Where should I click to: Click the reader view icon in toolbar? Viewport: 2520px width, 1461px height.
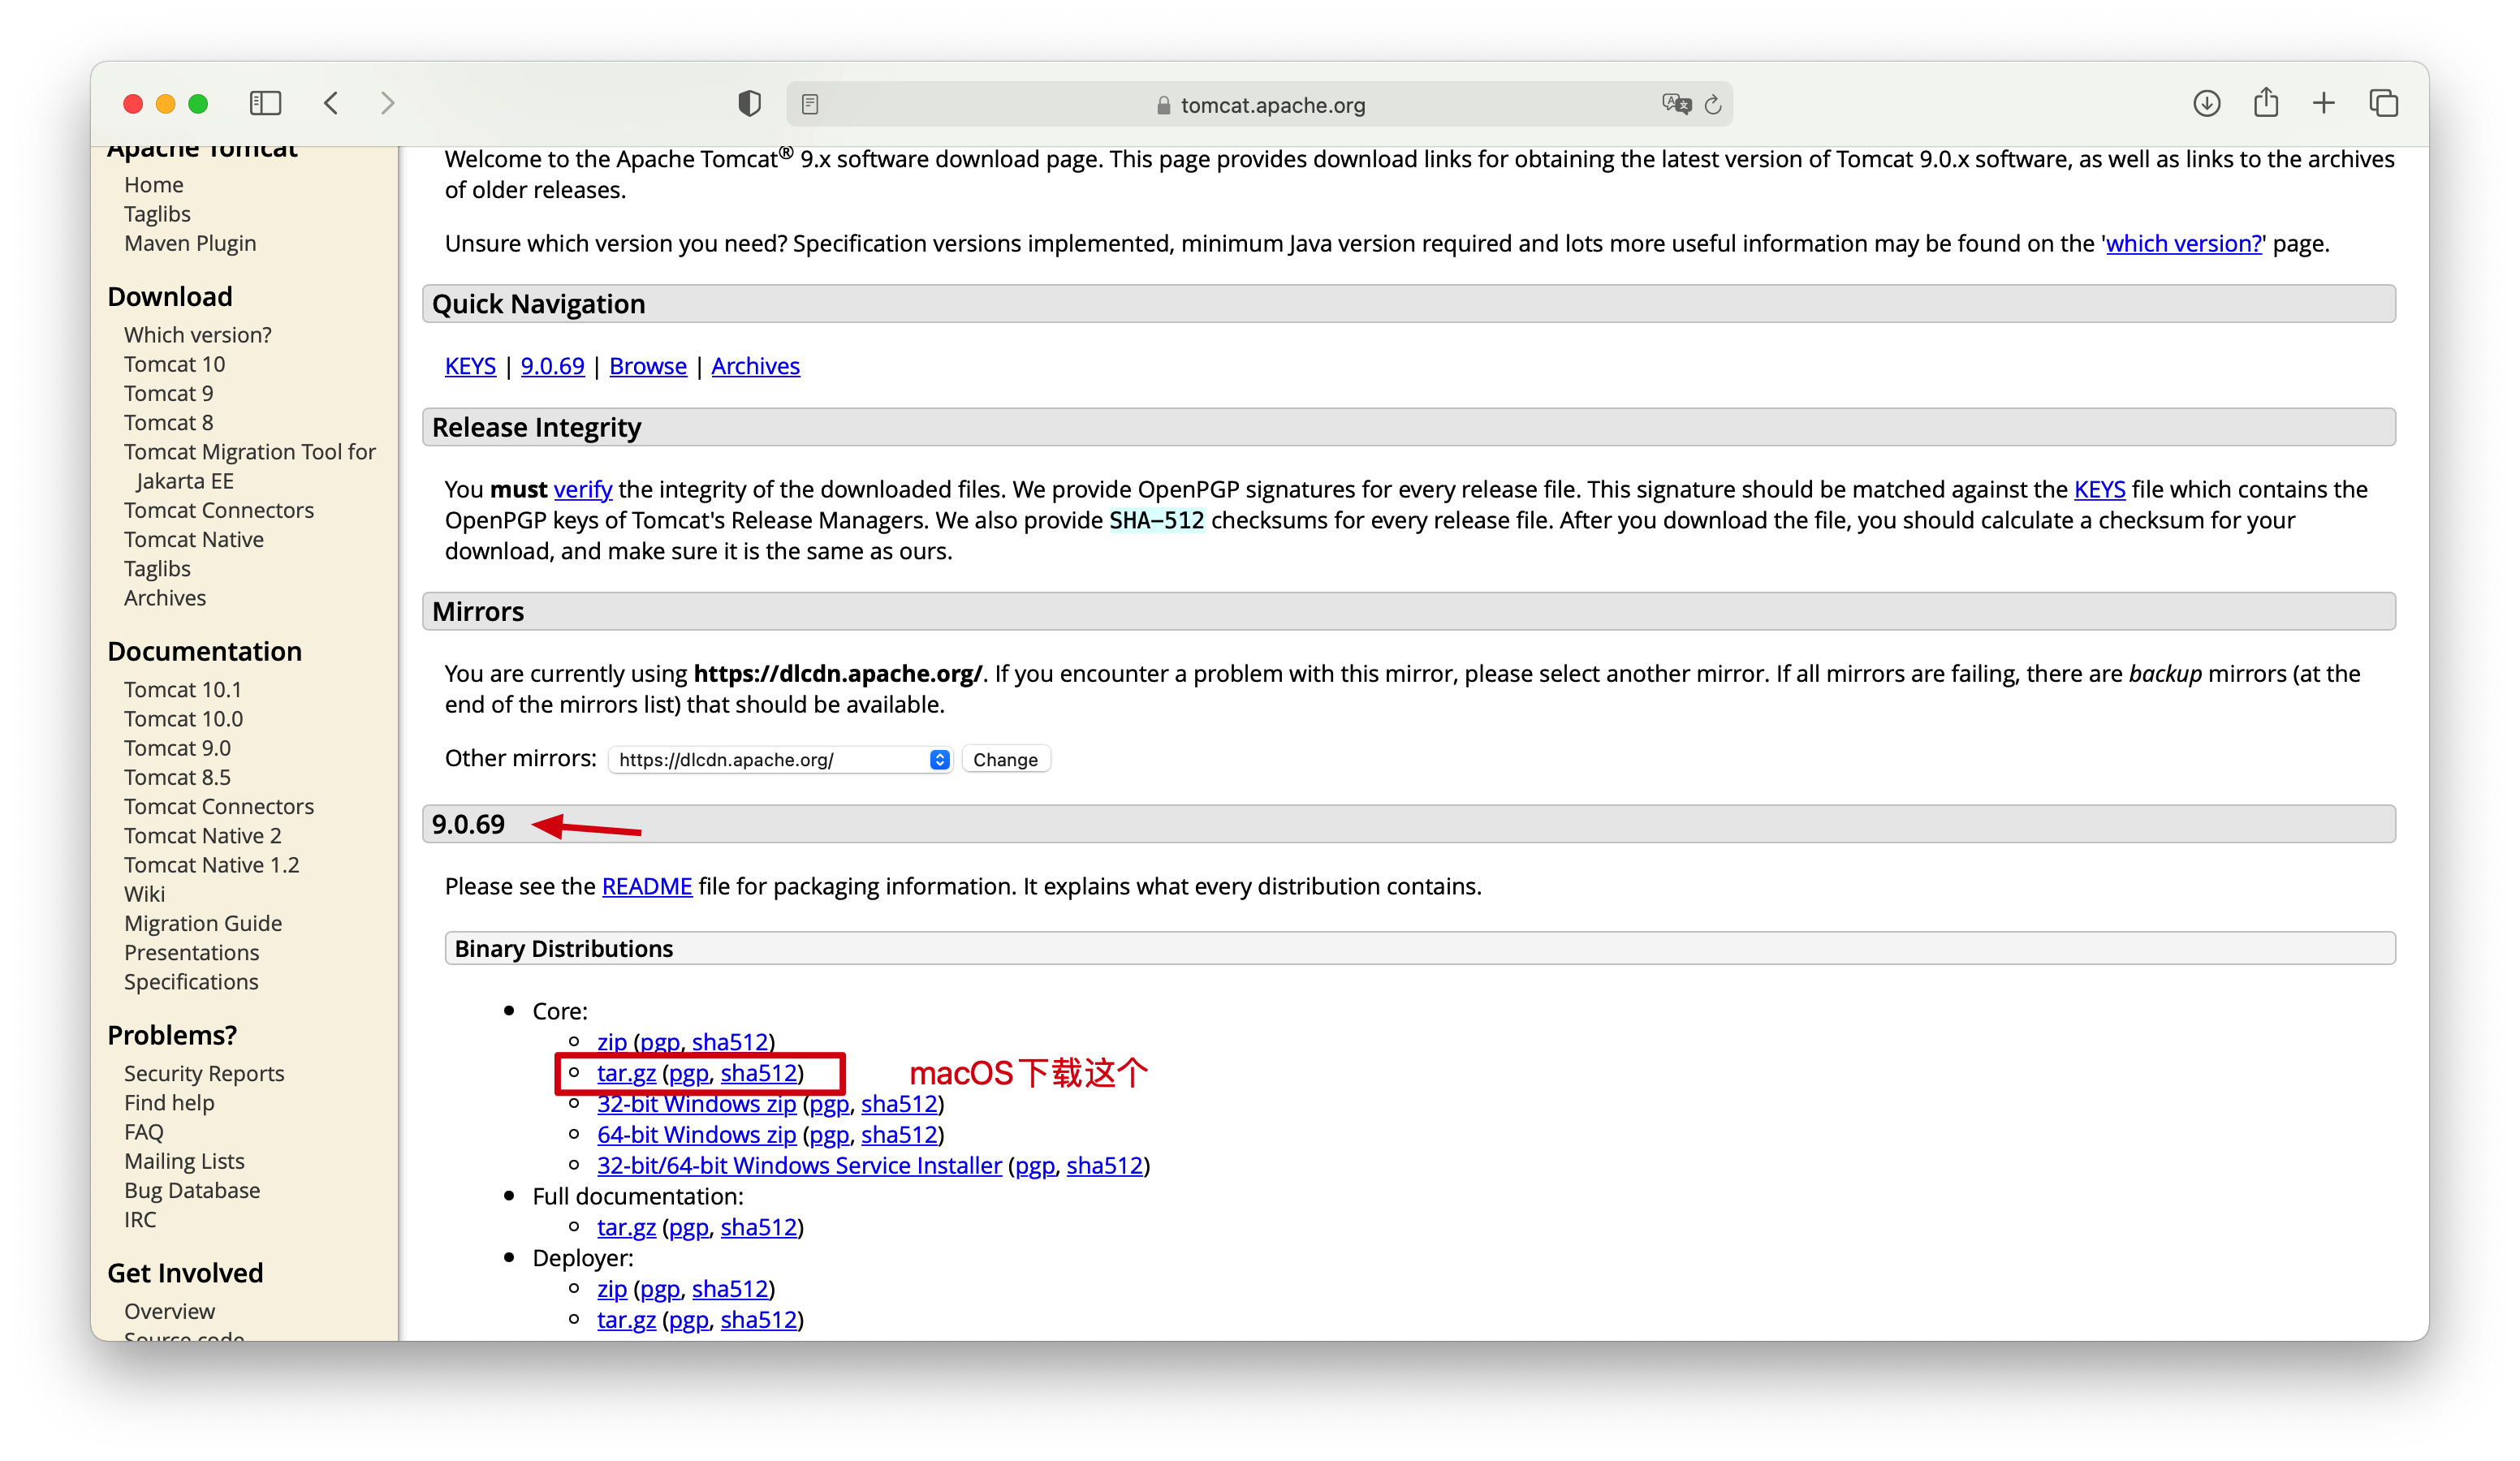point(810,105)
